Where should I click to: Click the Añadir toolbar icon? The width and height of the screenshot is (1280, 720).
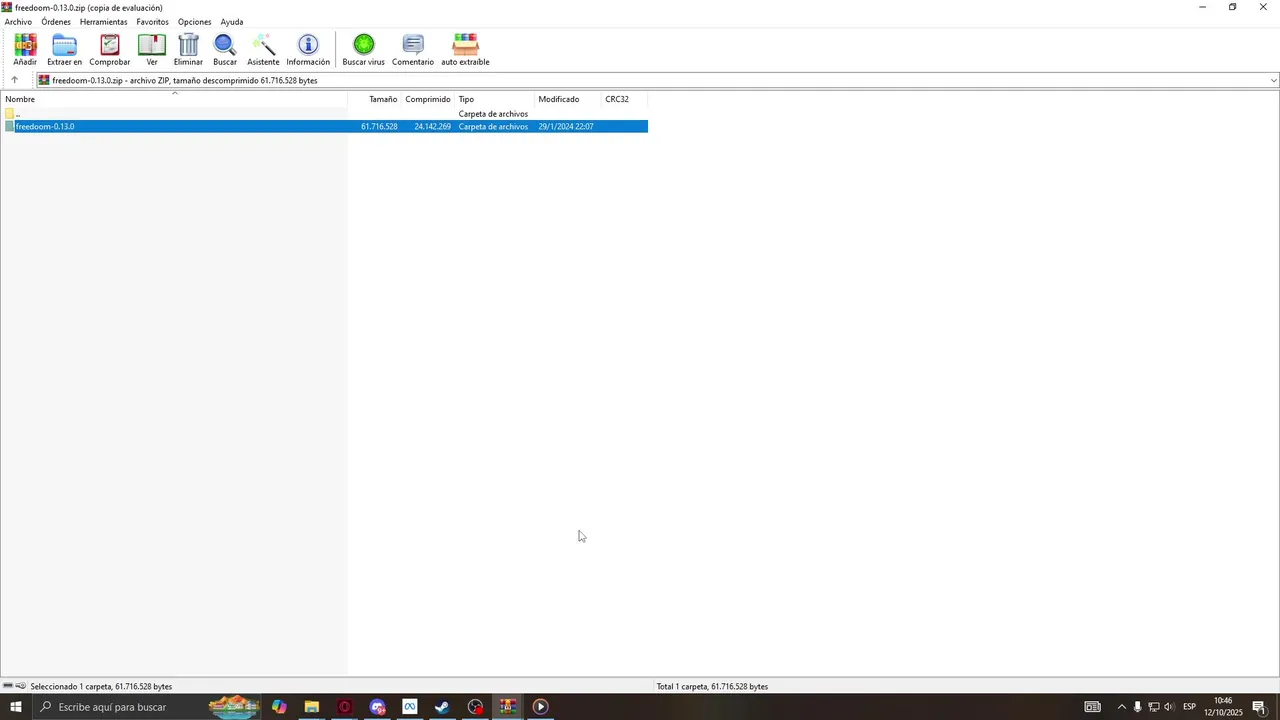25,50
